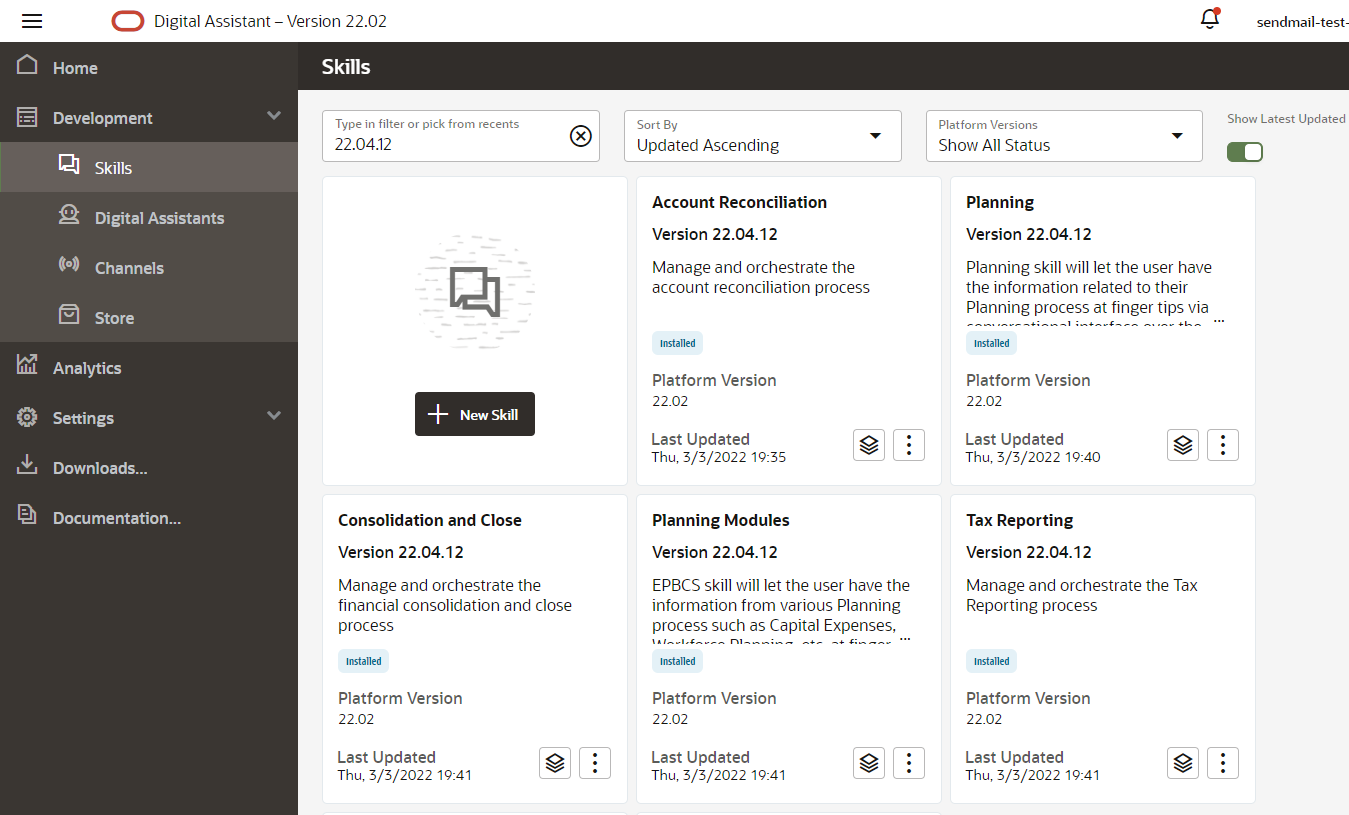Click the notifications bell icon
The image size is (1349, 815).
(1210, 19)
